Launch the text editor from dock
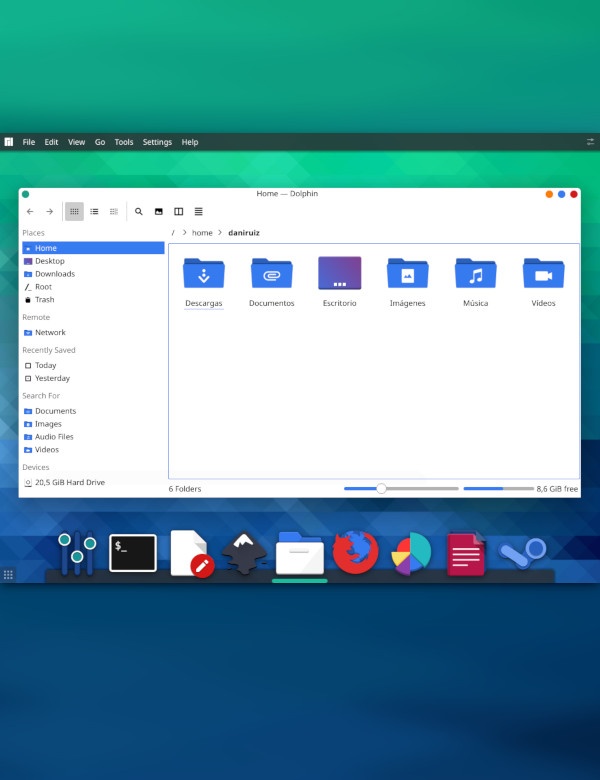This screenshot has height=780, width=600. (192, 553)
